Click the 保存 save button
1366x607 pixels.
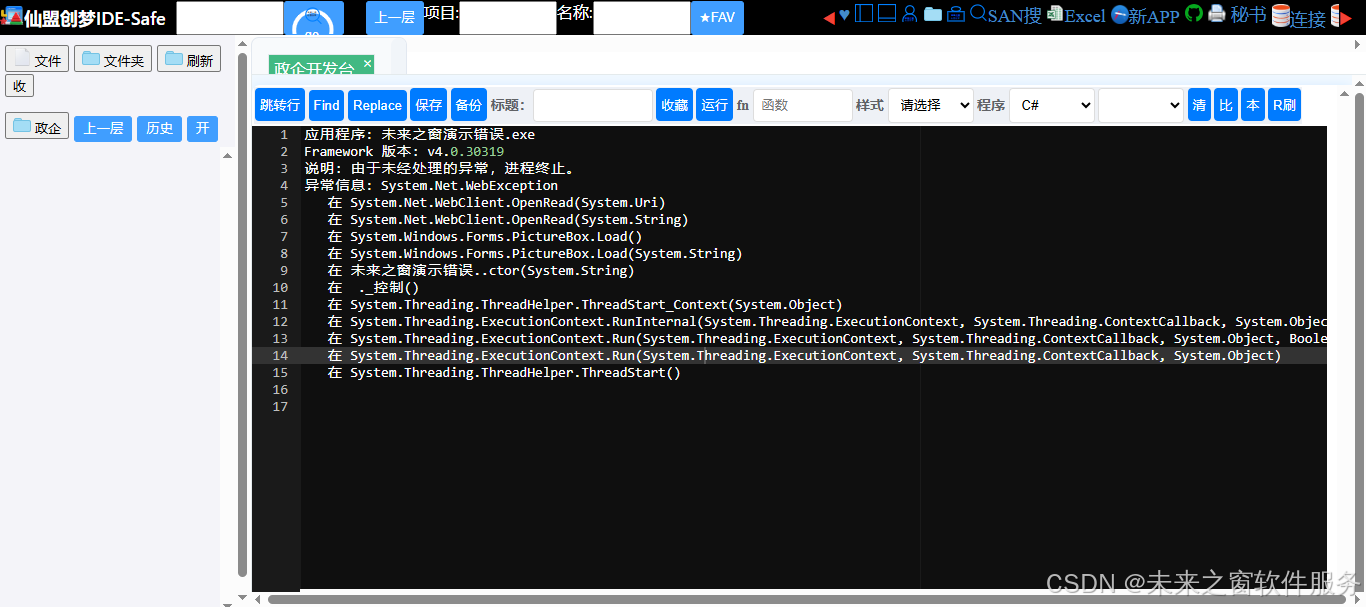coord(428,105)
